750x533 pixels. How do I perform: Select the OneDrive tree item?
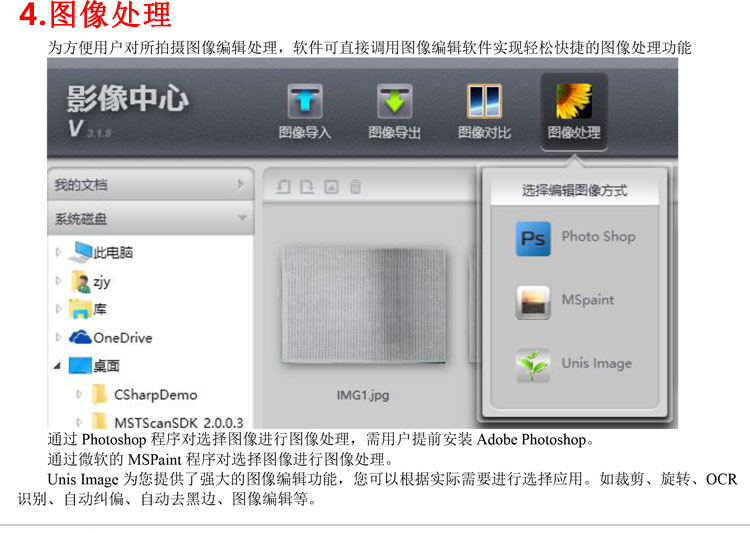point(111,338)
